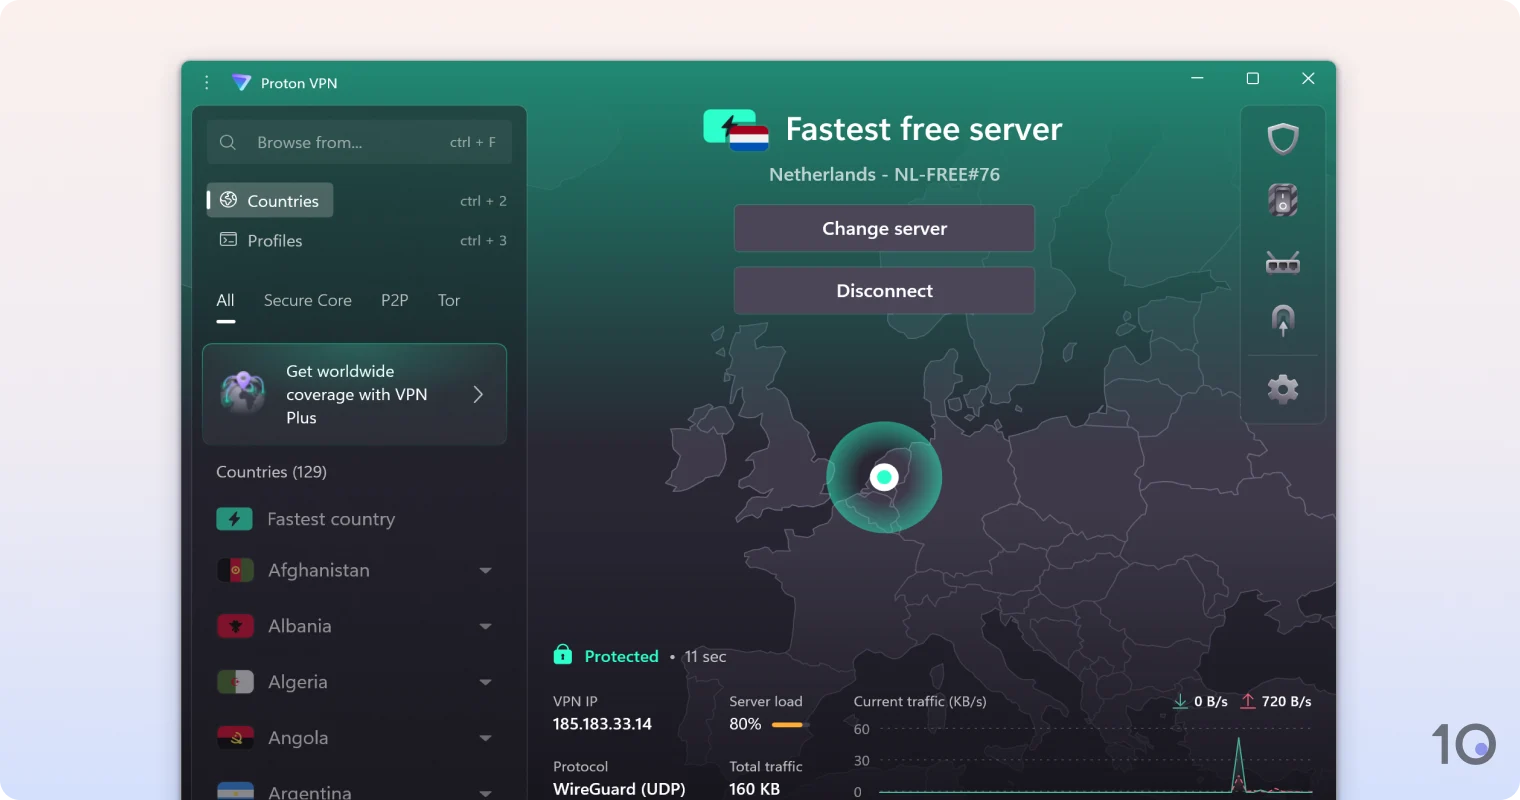
Task: Open Proton VPN settings gear
Action: coord(1283,390)
